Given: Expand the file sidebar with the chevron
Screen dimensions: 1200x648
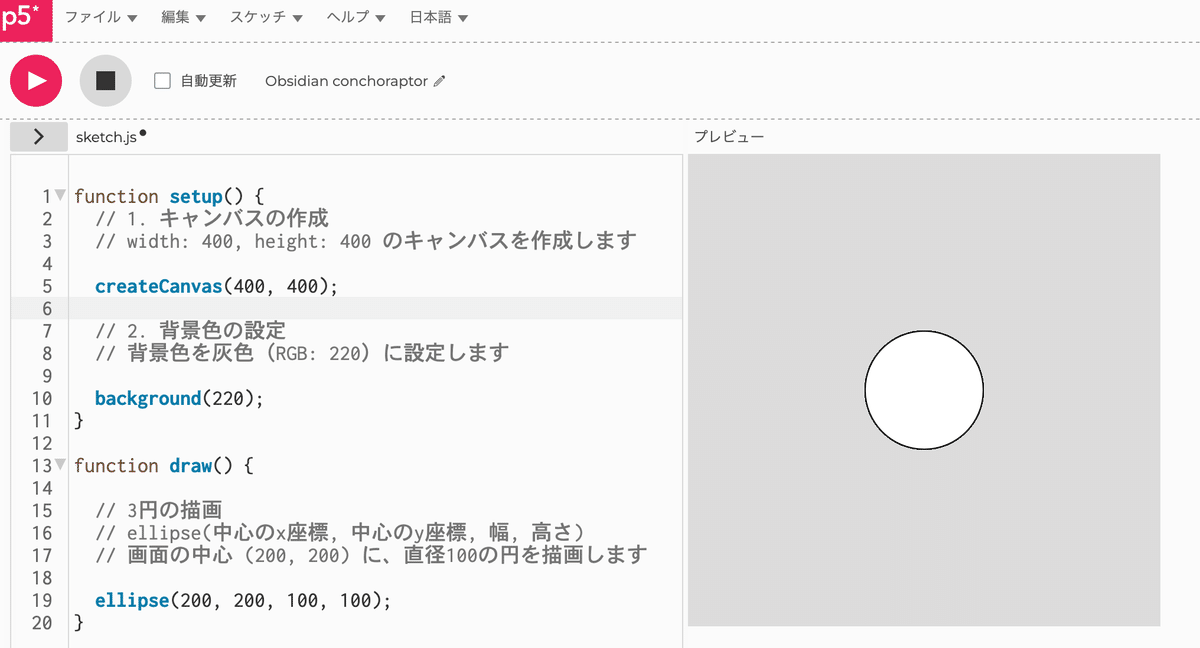Looking at the screenshot, I should 38,135.
